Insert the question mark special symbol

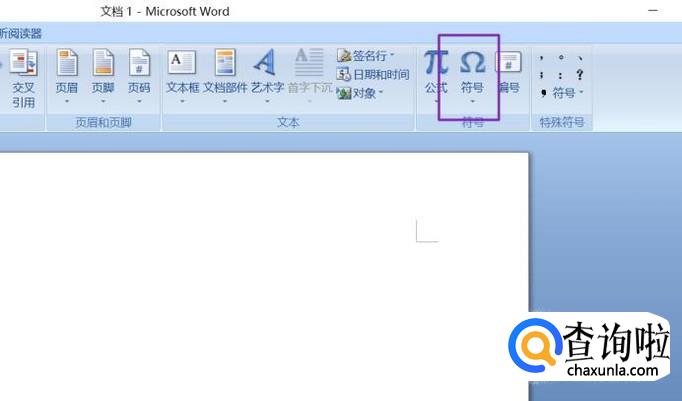click(x=579, y=75)
